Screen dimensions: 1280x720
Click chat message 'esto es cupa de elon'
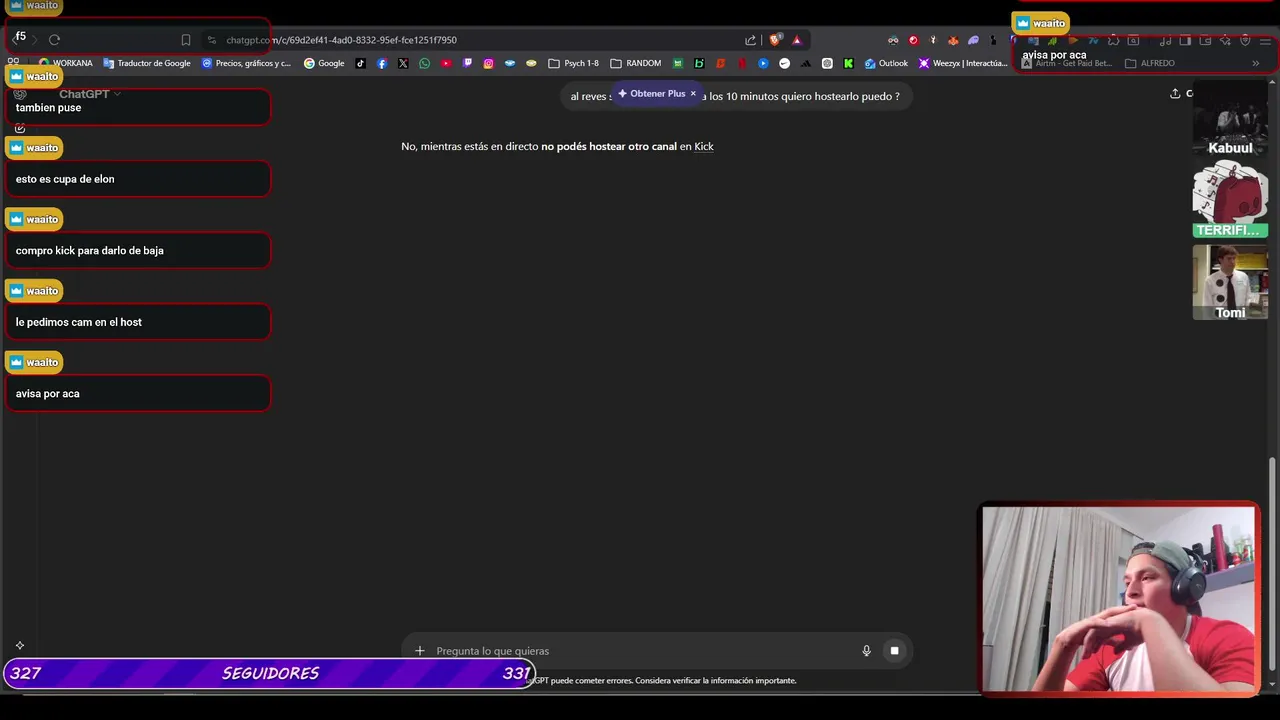click(x=137, y=179)
